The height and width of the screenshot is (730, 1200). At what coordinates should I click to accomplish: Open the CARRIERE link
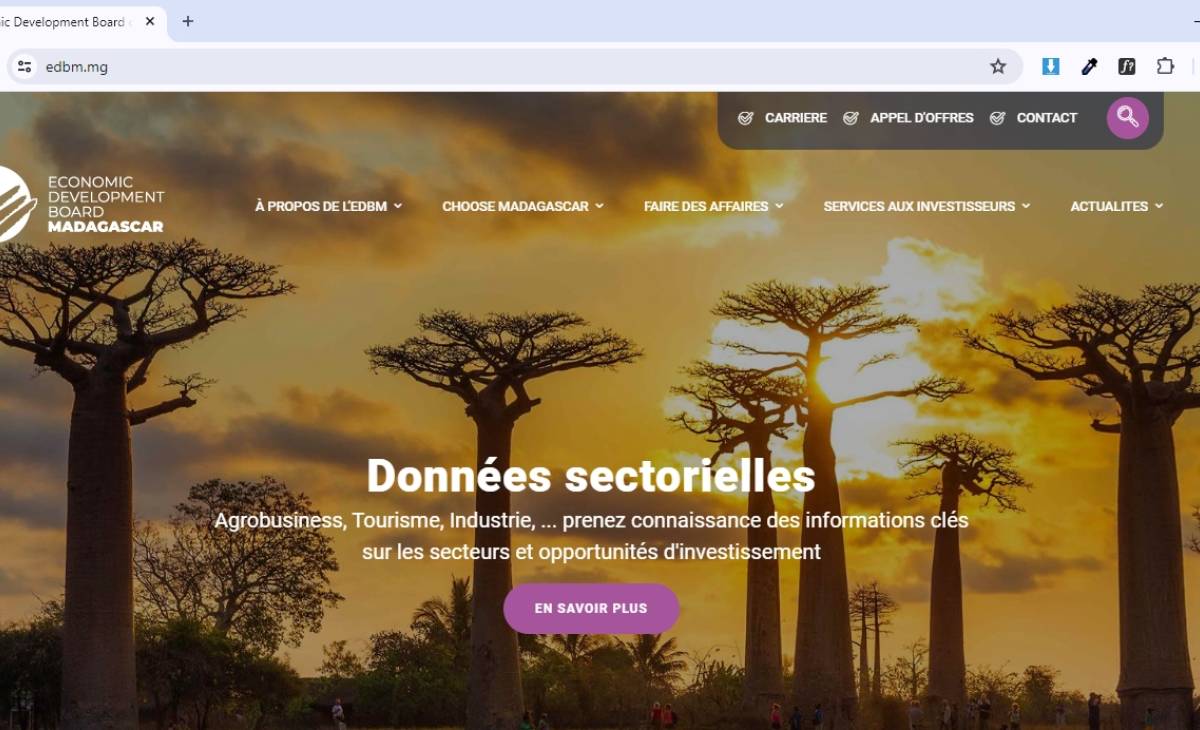pos(782,118)
